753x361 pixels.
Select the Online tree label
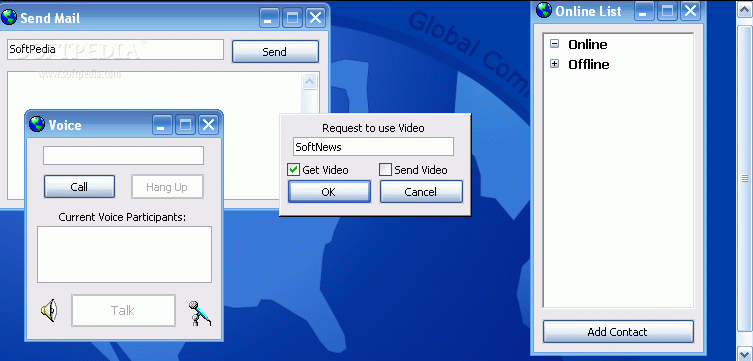588,44
